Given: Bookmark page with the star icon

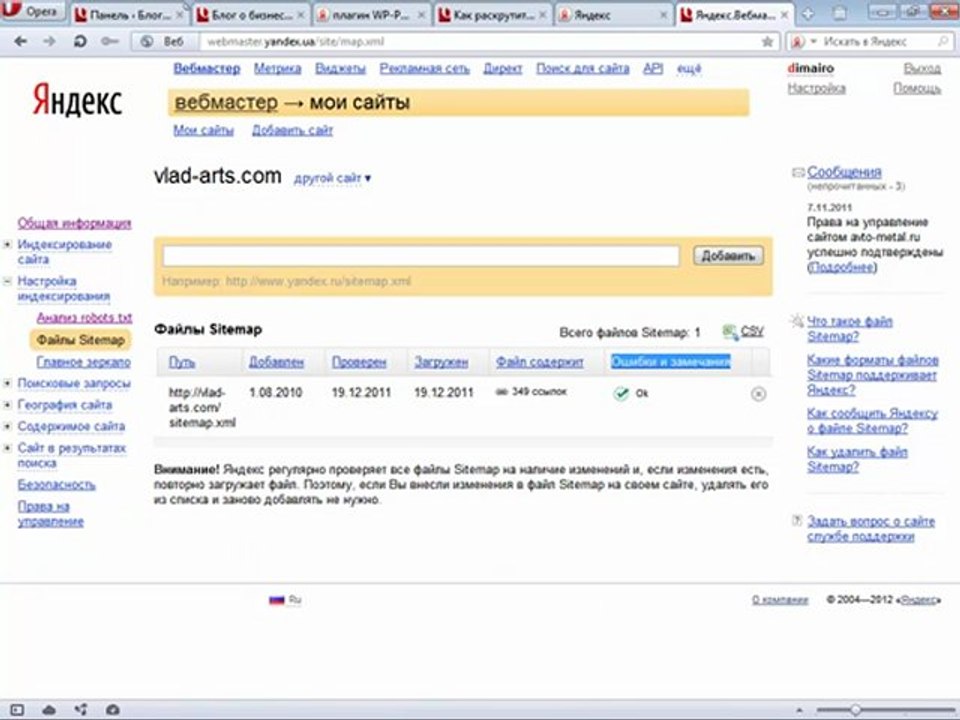Looking at the screenshot, I should (x=767, y=42).
